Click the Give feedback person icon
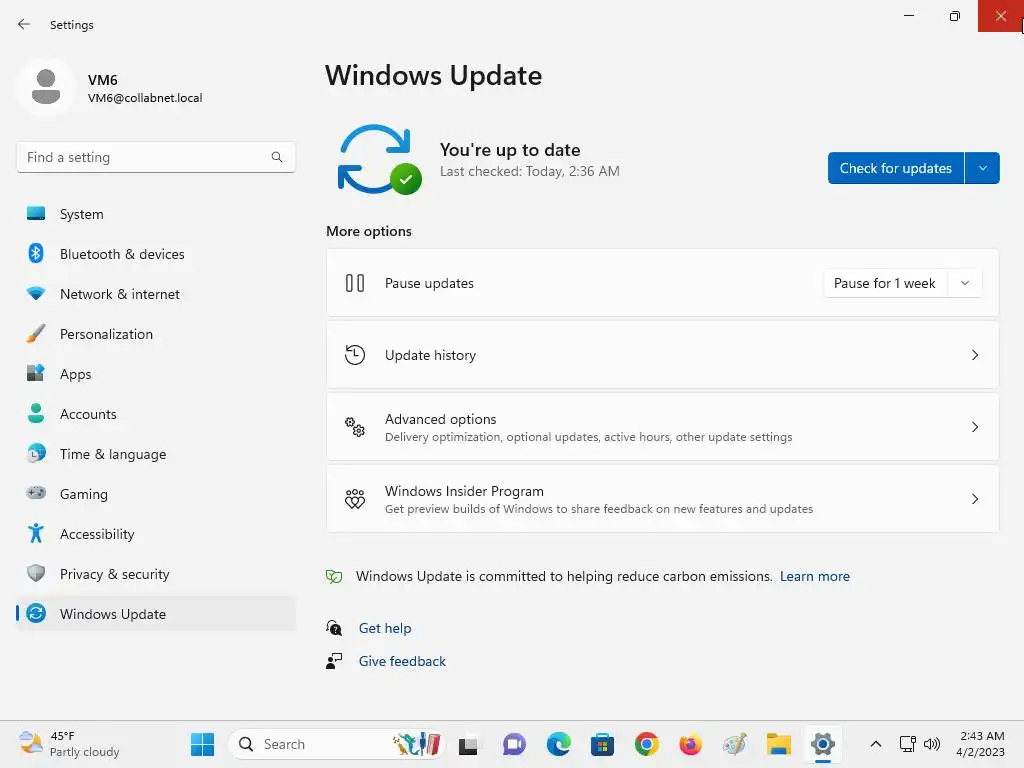Viewport: 1024px width, 768px height. (x=334, y=661)
